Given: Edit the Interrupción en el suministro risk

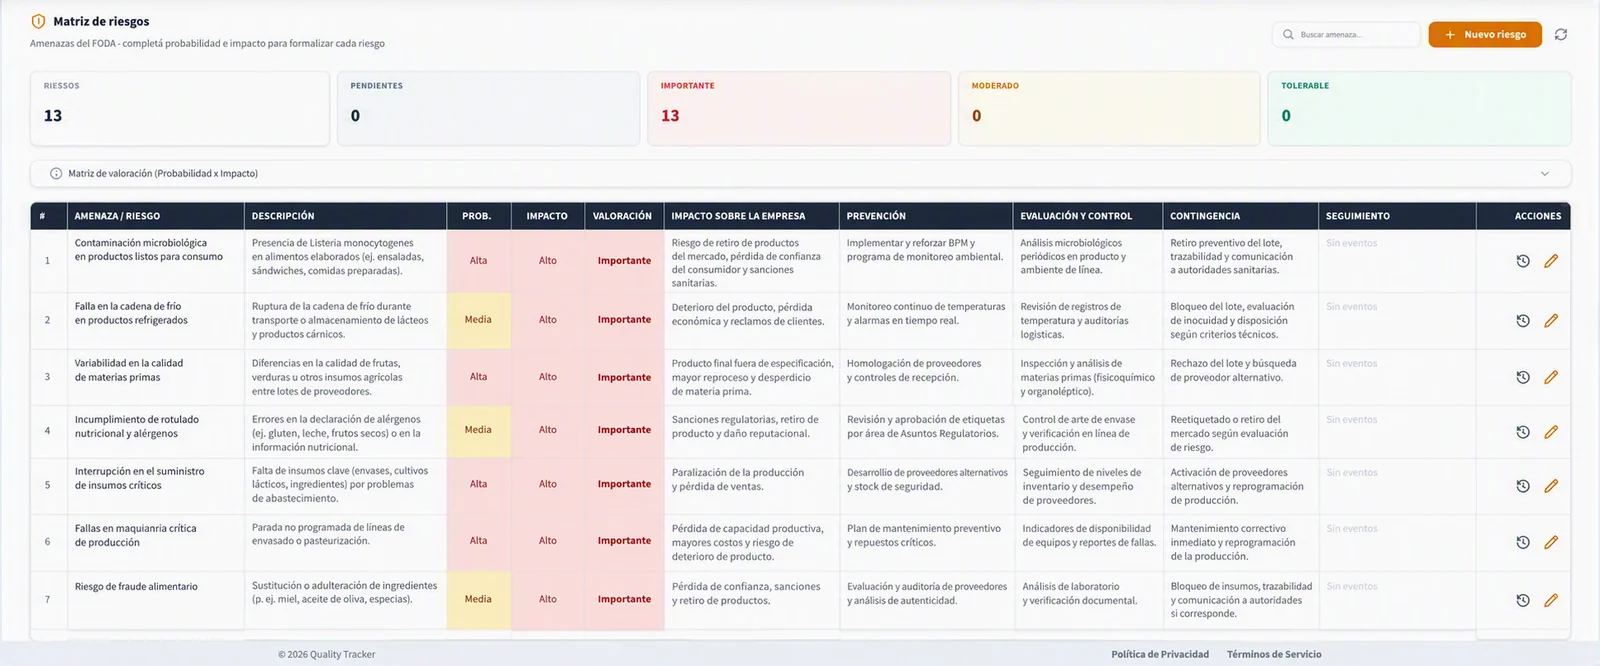Looking at the screenshot, I should tap(1551, 486).
